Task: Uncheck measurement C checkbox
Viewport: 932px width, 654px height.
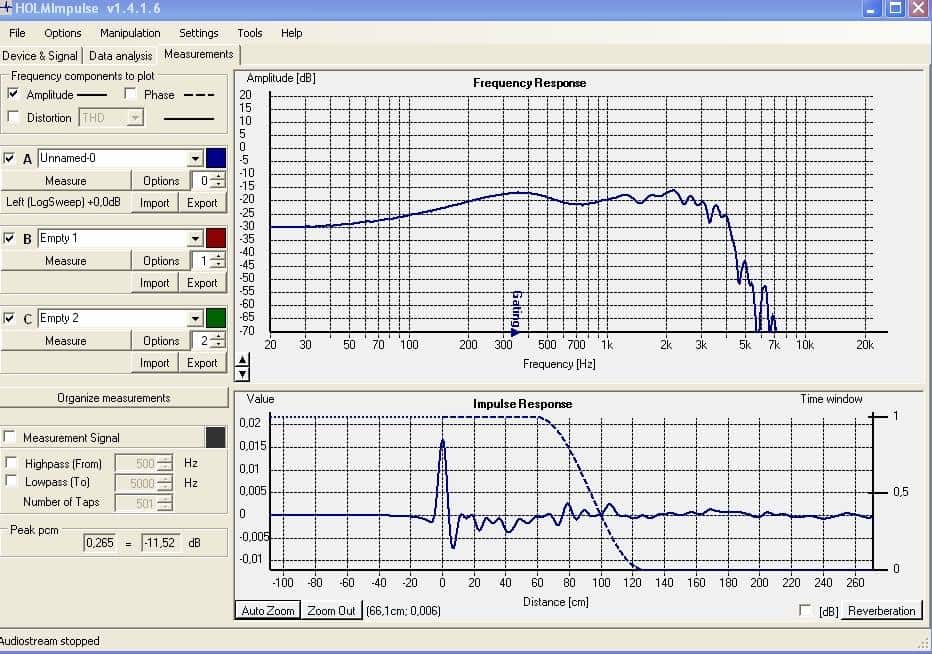Action: click(x=9, y=318)
